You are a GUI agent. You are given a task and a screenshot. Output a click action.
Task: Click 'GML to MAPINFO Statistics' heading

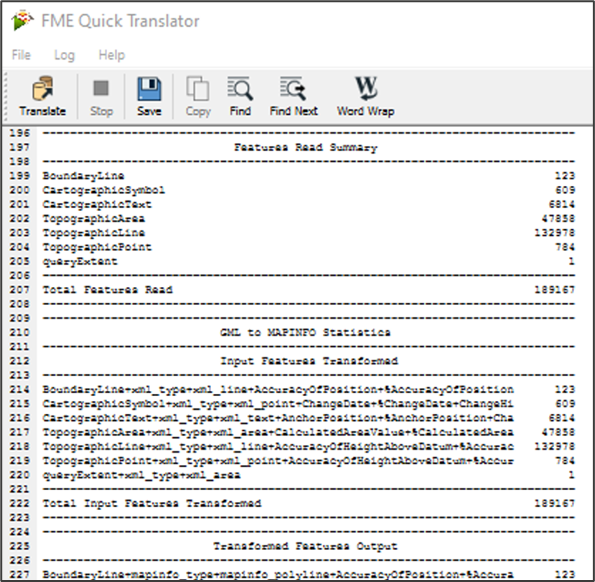pyautogui.click(x=305, y=332)
